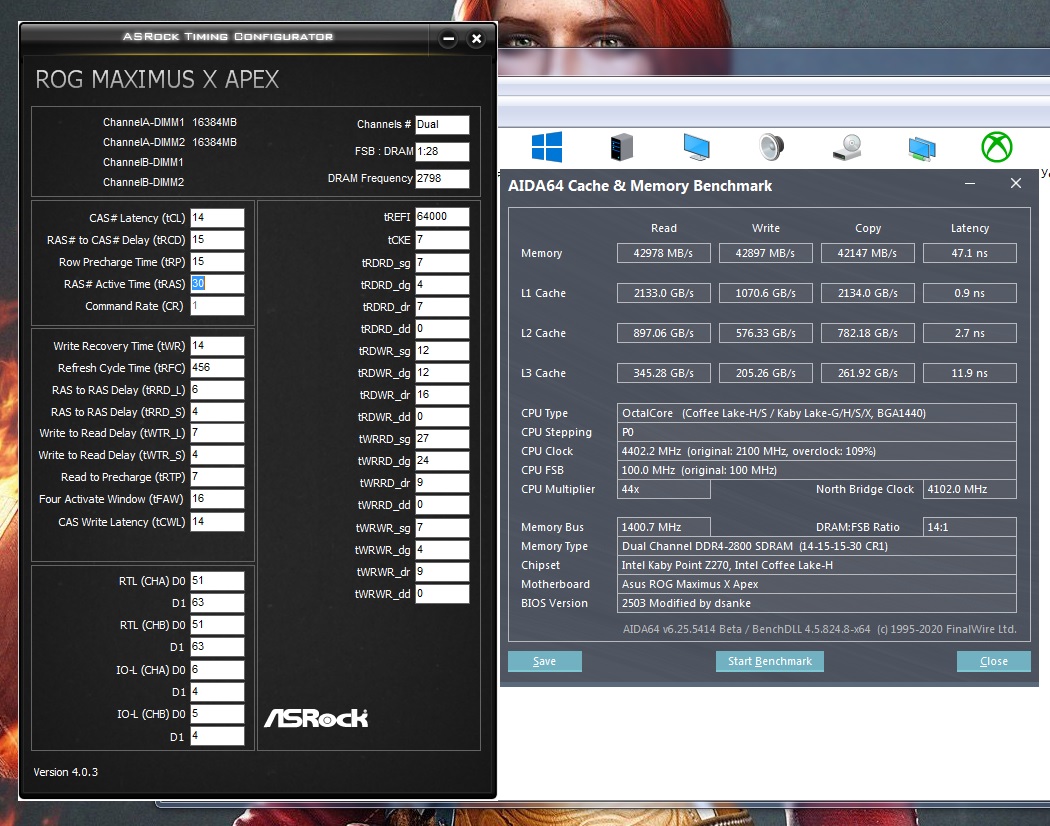Select the blue monitor display icon
This screenshot has height=826, width=1050.
point(696,147)
